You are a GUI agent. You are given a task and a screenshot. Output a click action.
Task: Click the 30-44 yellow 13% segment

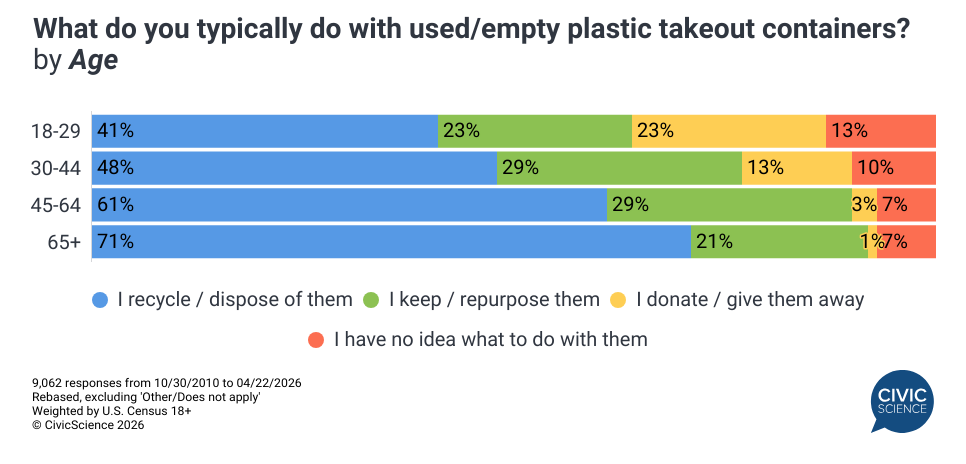tap(796, 168)
